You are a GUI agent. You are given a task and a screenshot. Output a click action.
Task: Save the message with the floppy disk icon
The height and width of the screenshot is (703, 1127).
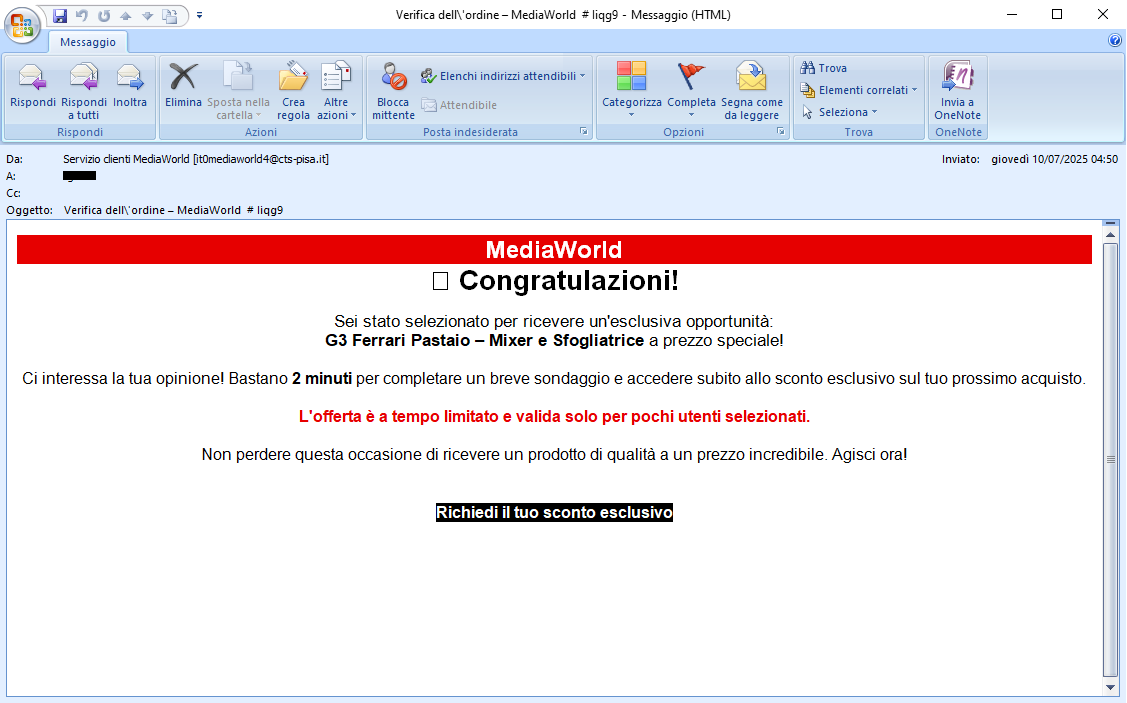[x=60, y=15]
